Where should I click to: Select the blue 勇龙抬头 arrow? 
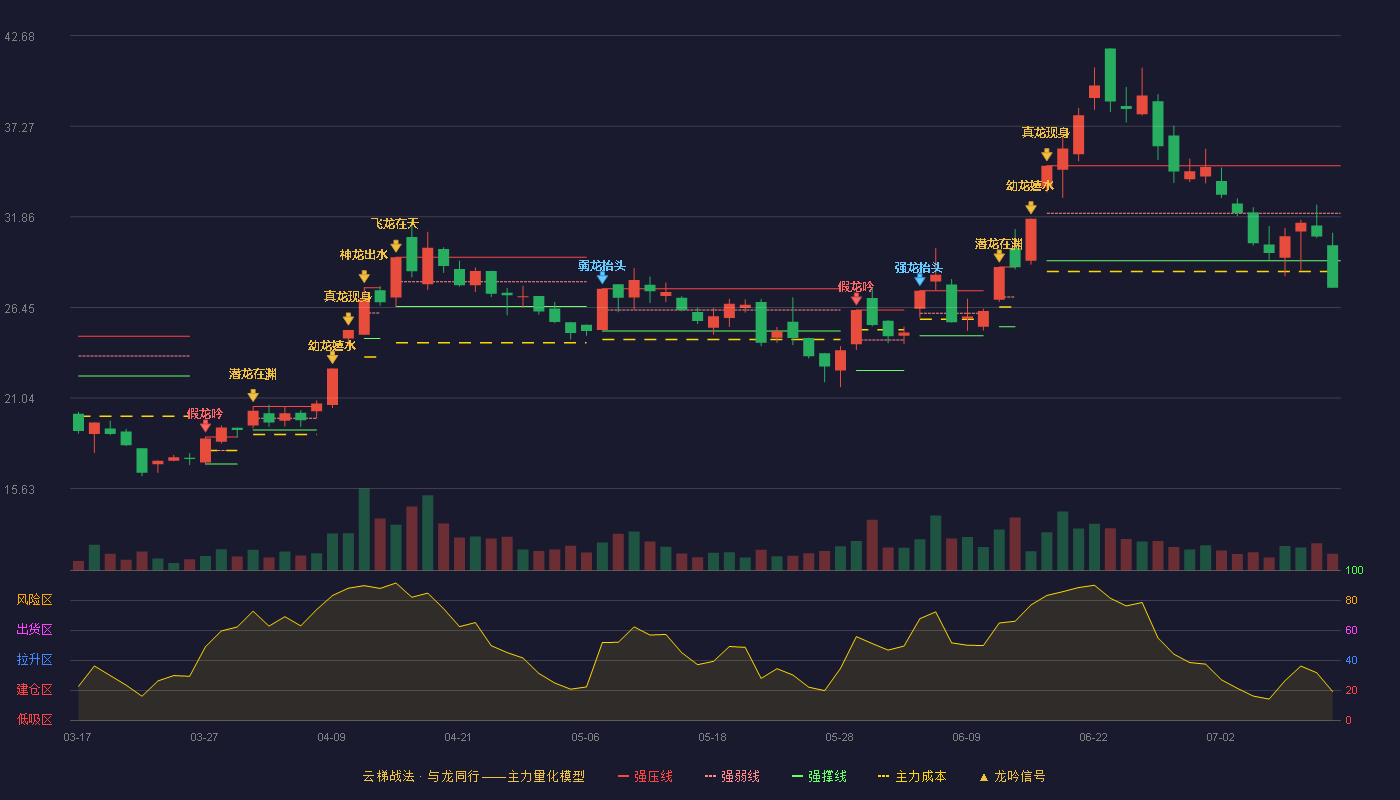pyautogui.click(x=602, y=278)
